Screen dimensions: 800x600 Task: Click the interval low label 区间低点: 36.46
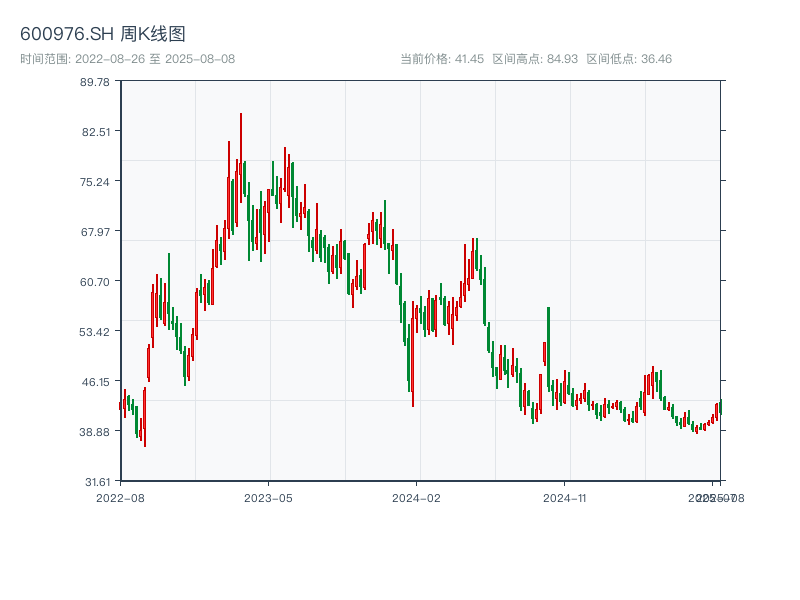click(x=629, y=59)
